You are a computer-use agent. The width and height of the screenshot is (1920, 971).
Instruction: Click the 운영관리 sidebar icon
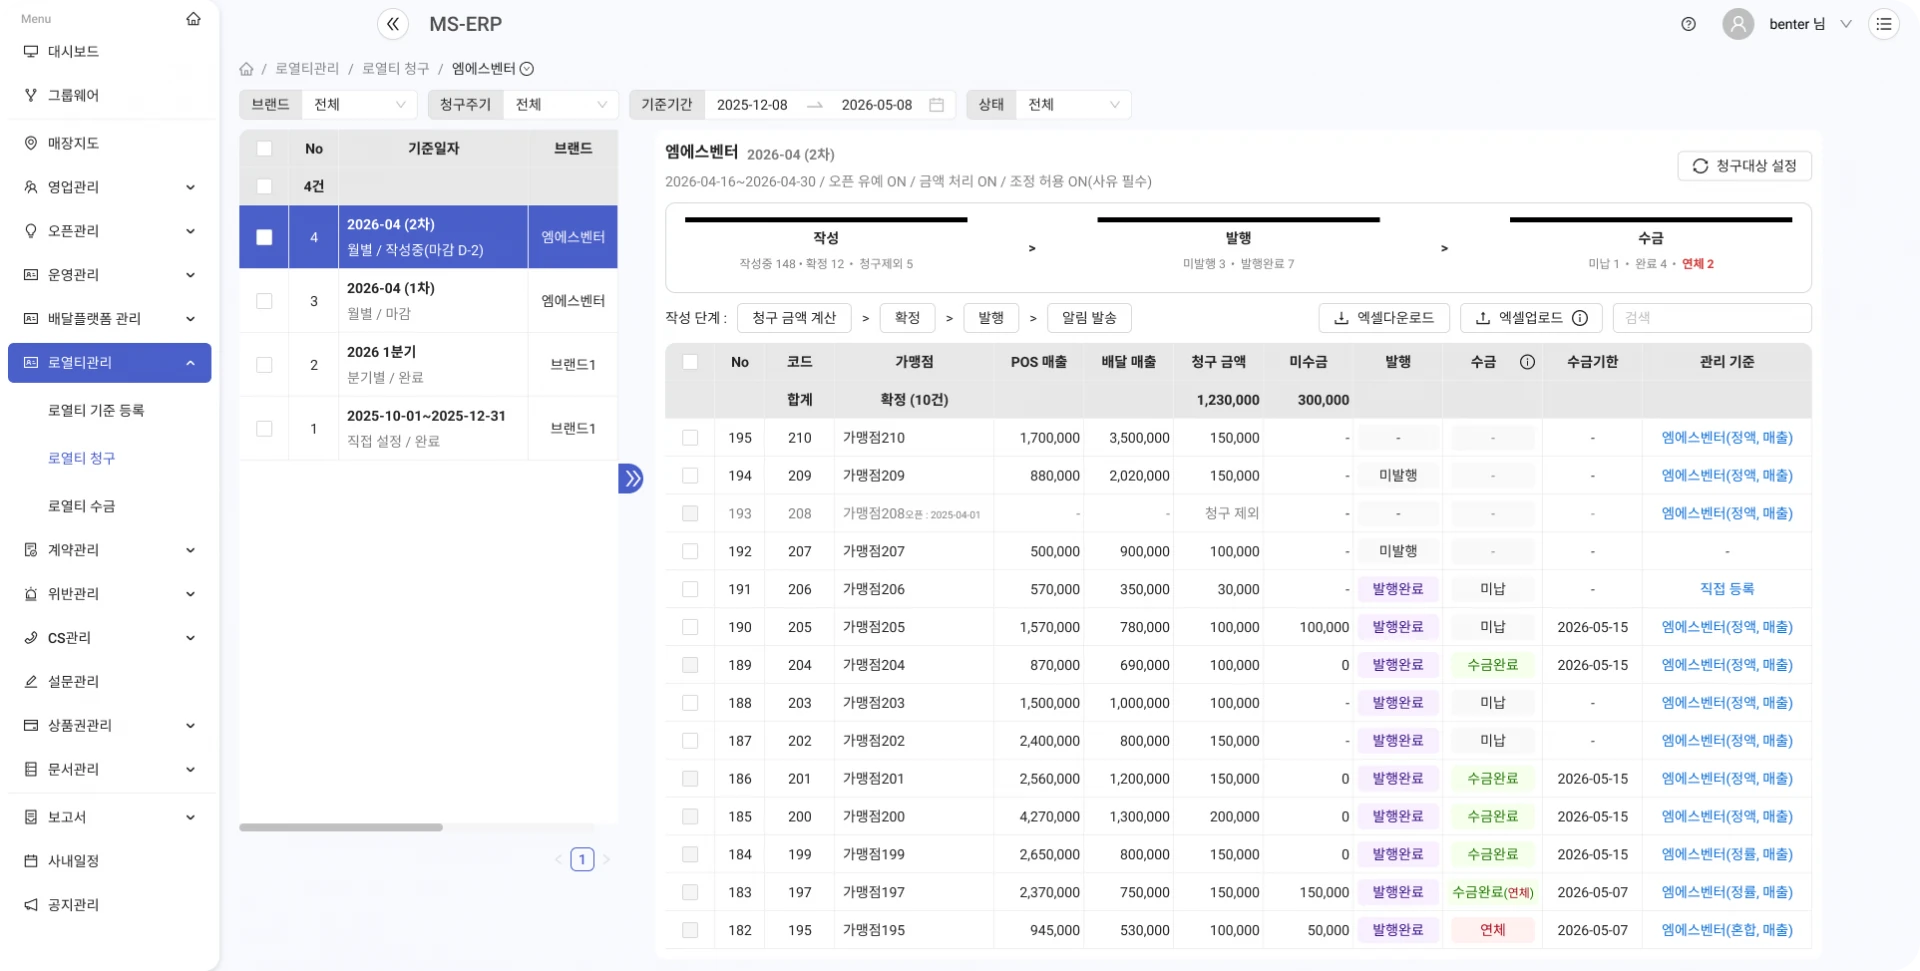31,275
